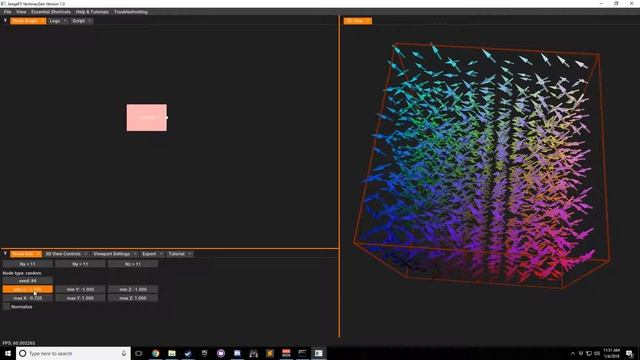This screenshot has width=640, height=360.
Task: Close the 3D View Controls tab
Action: (86, 254)
